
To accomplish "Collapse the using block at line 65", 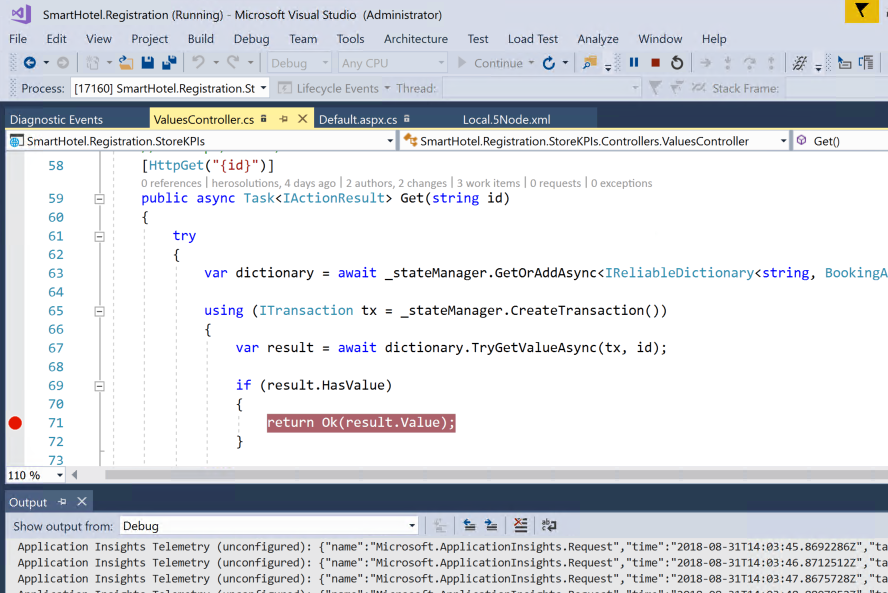I will coord(99,311).
